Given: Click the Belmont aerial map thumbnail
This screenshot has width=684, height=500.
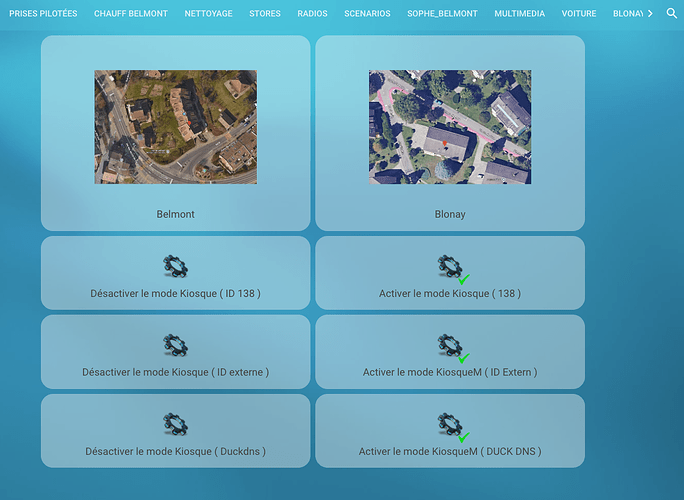Looking at the screenshot, I should pyautogui.click(x=176, y=127).
